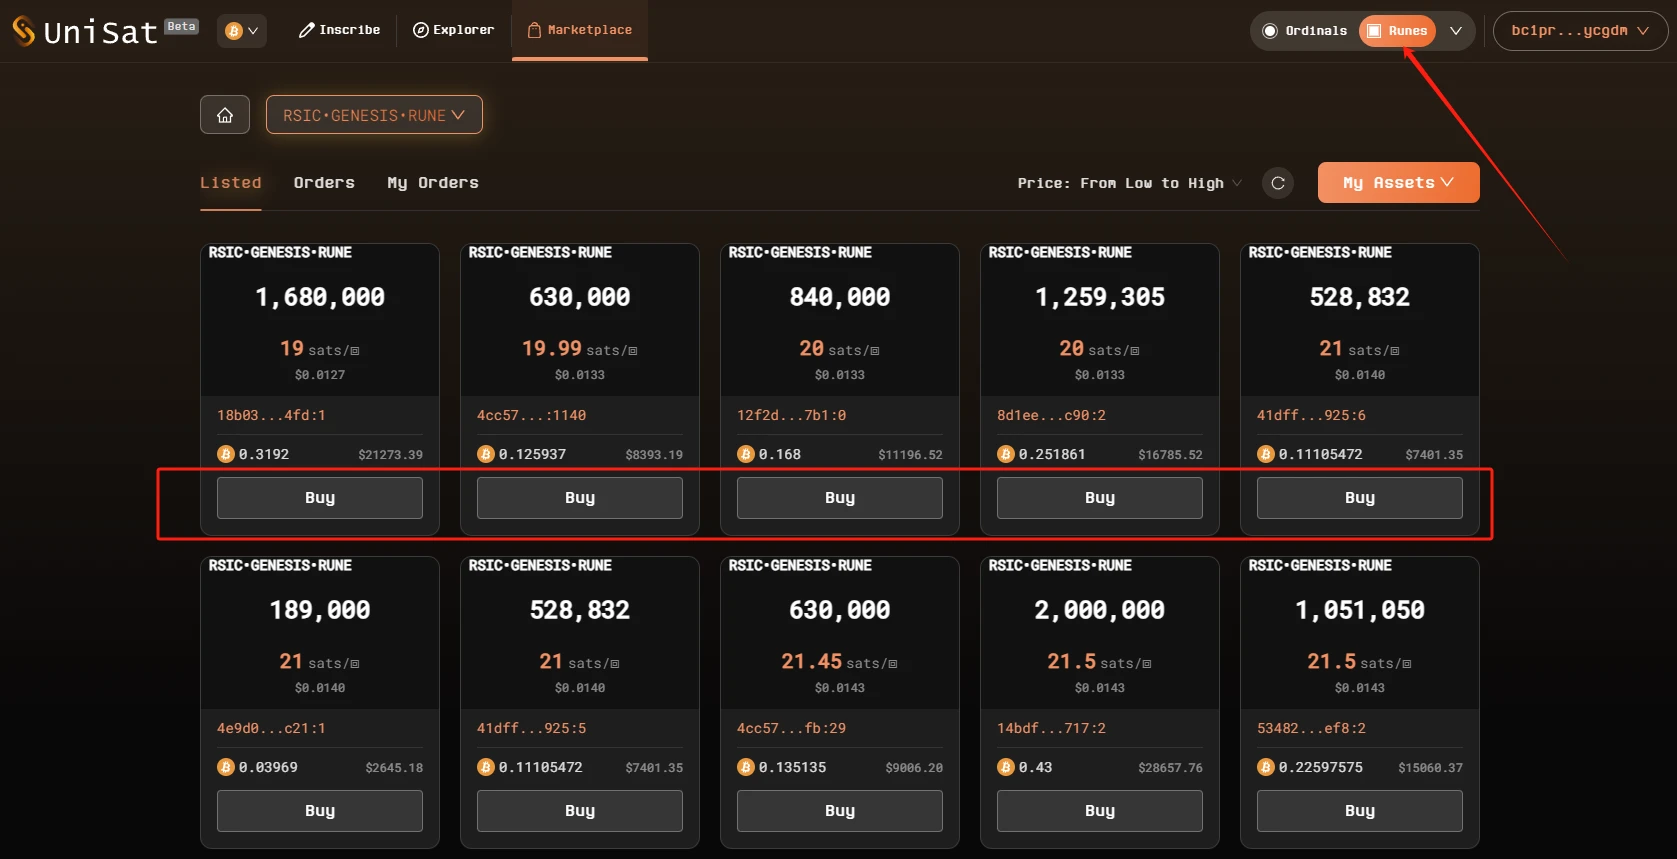
Task: Select the Marketplace tab in header
Action: pos(580,30)
